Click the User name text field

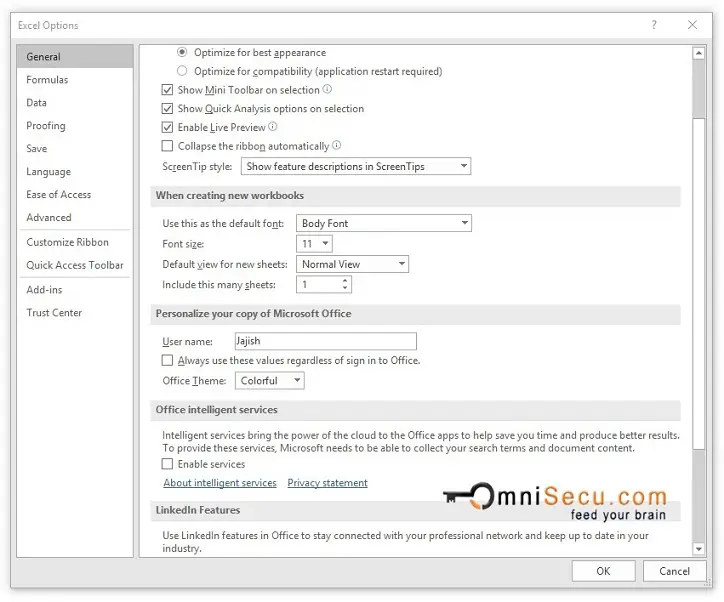[325, 341]
